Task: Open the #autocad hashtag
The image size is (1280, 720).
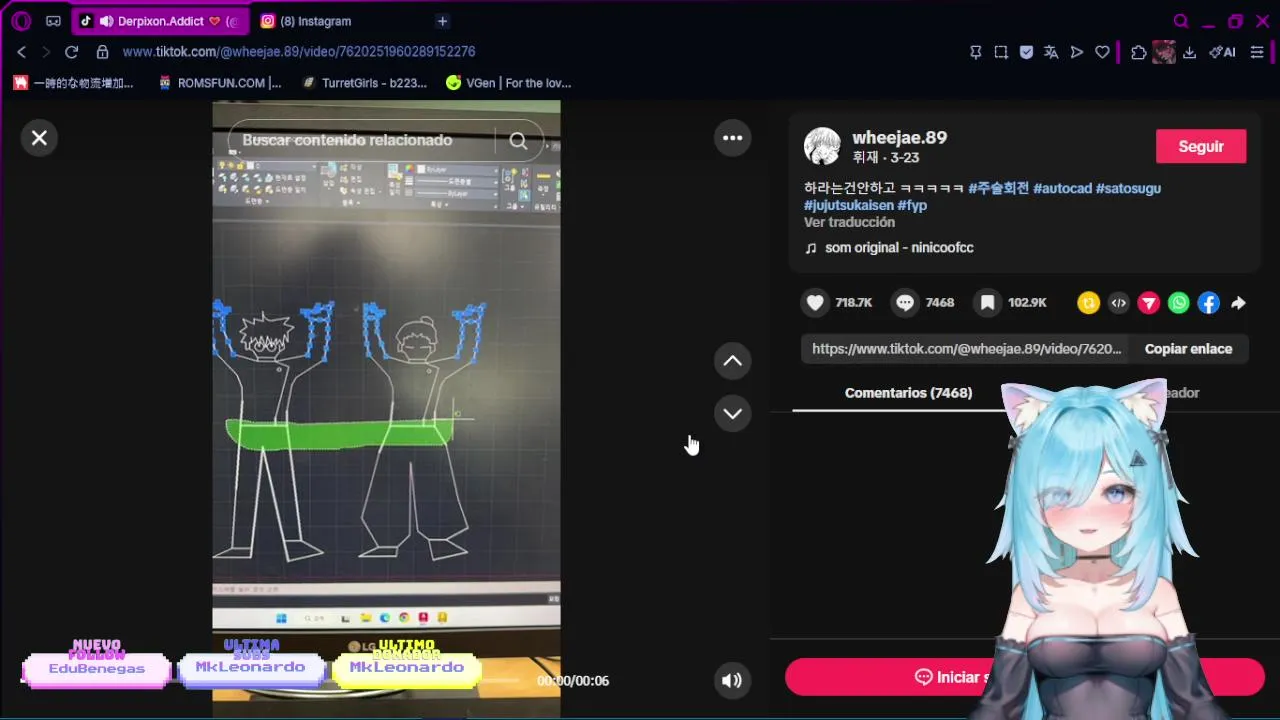Action: tap(1062, 188)
